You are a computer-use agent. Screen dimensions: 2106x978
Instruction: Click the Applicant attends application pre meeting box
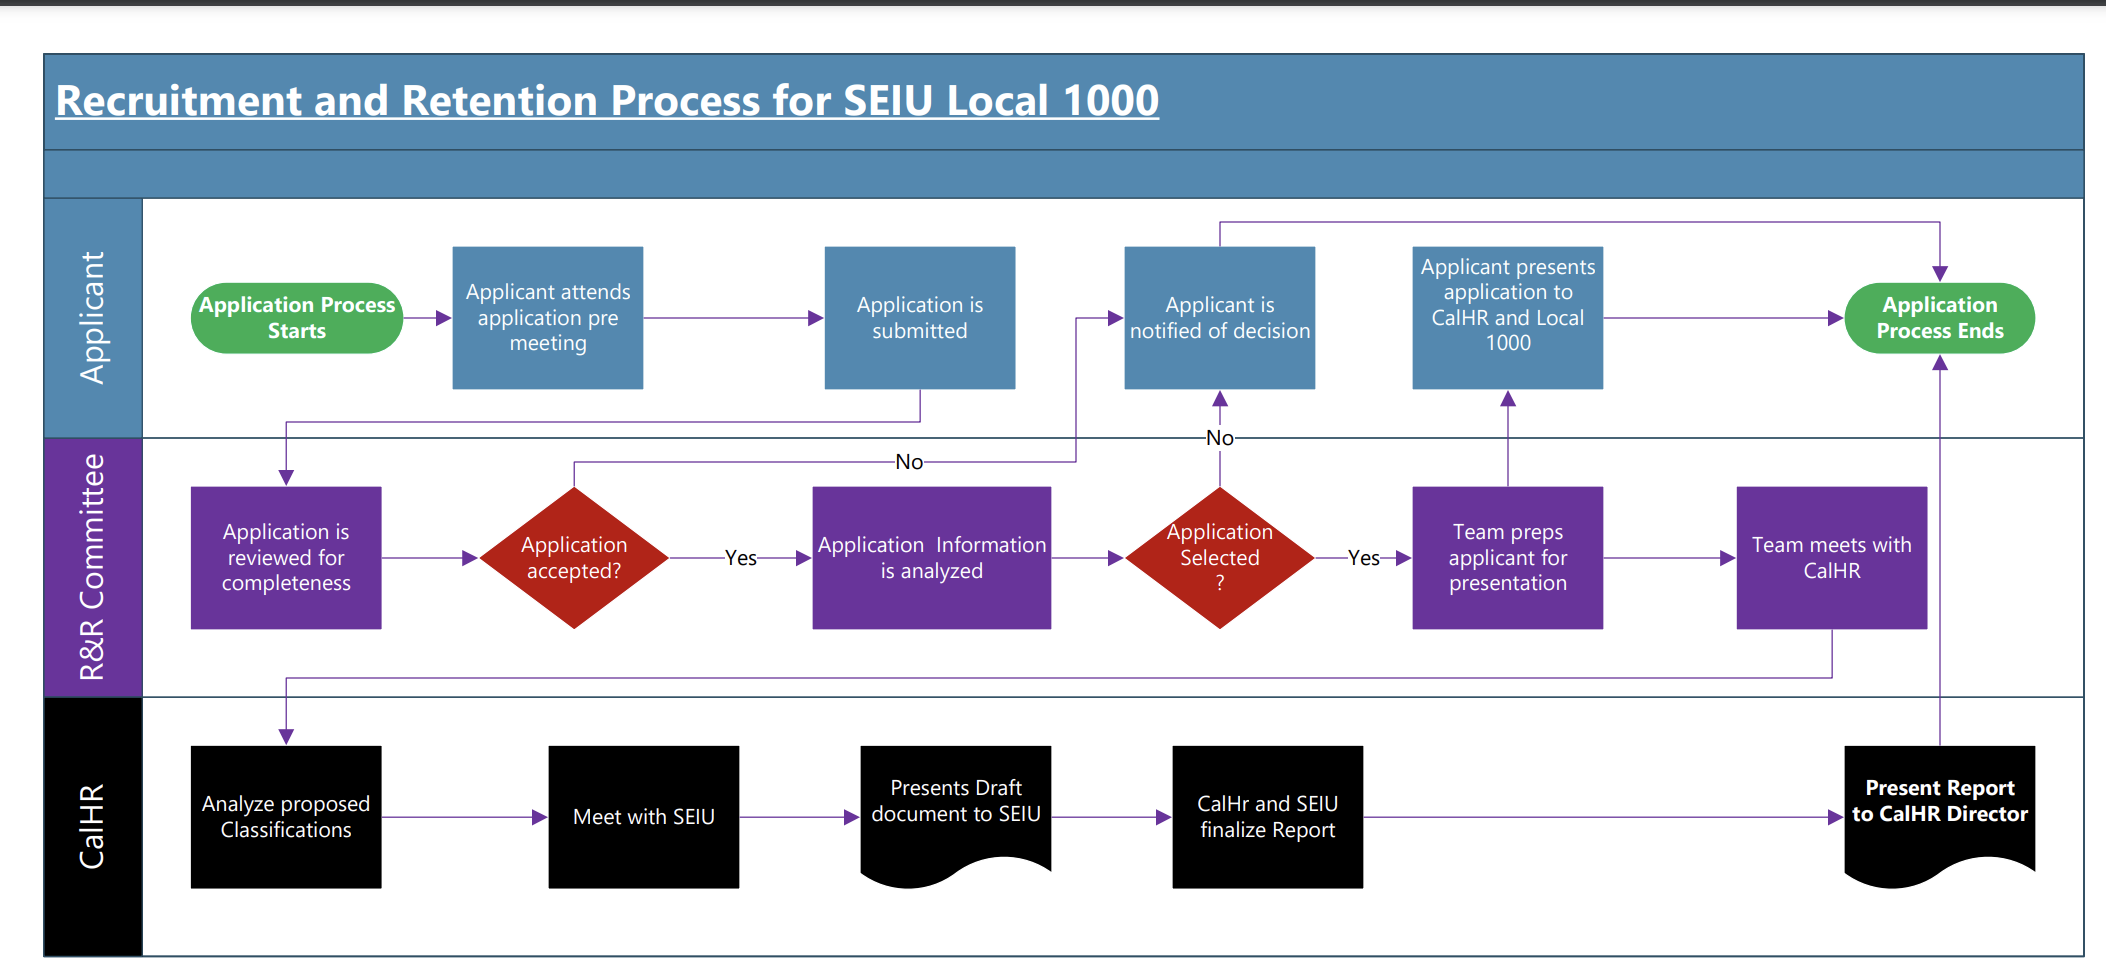click(548, 318)
